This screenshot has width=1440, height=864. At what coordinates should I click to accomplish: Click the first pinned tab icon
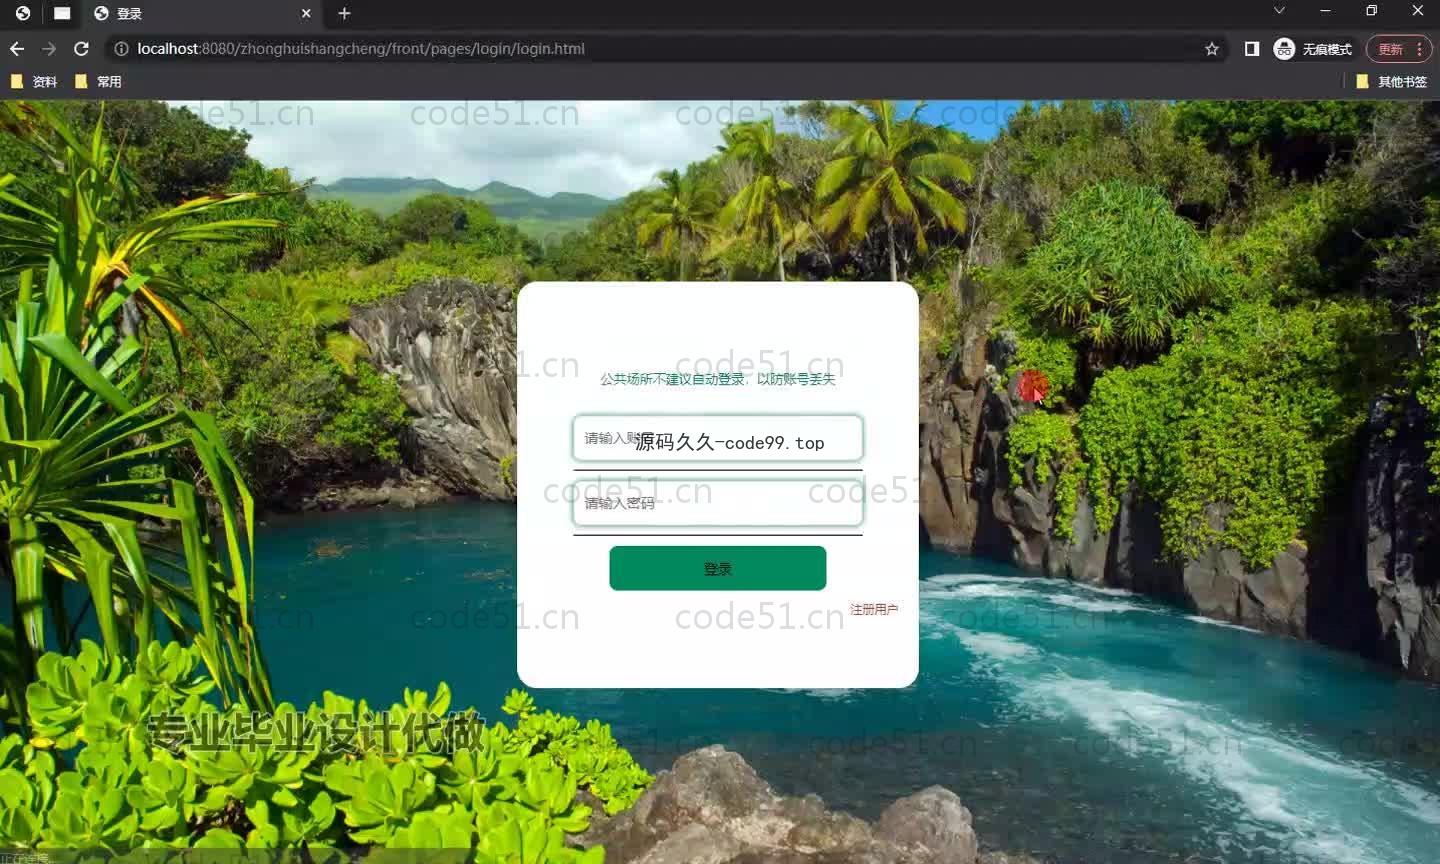[x=23, y=13]
